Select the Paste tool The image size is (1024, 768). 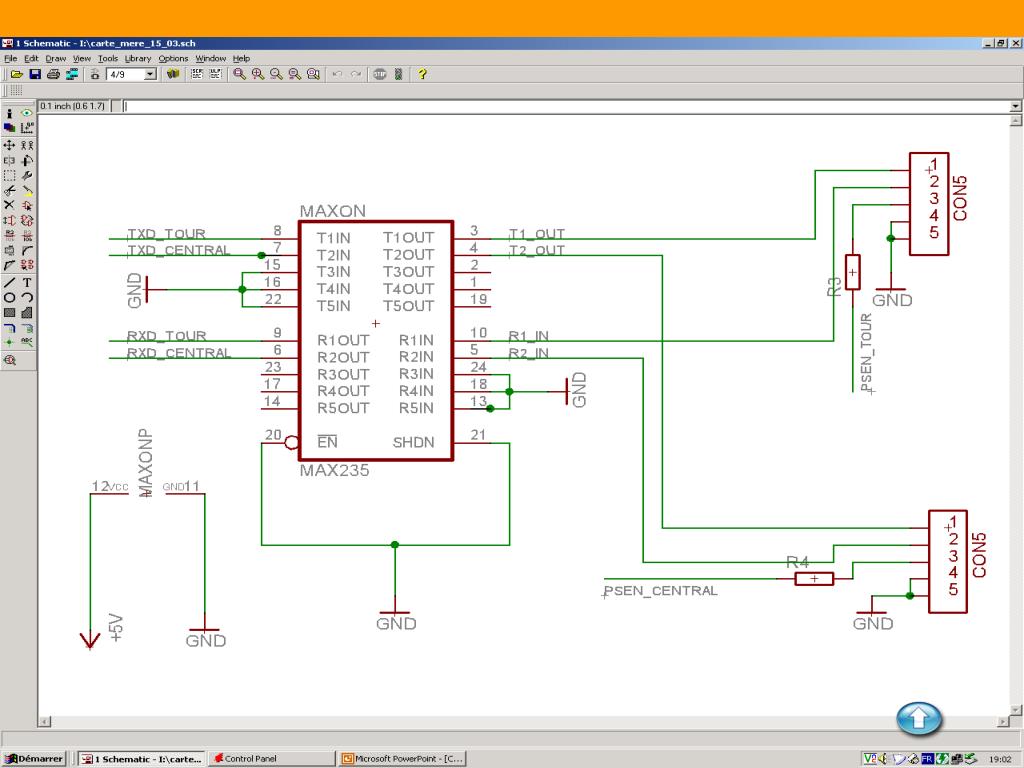(27, 191)
